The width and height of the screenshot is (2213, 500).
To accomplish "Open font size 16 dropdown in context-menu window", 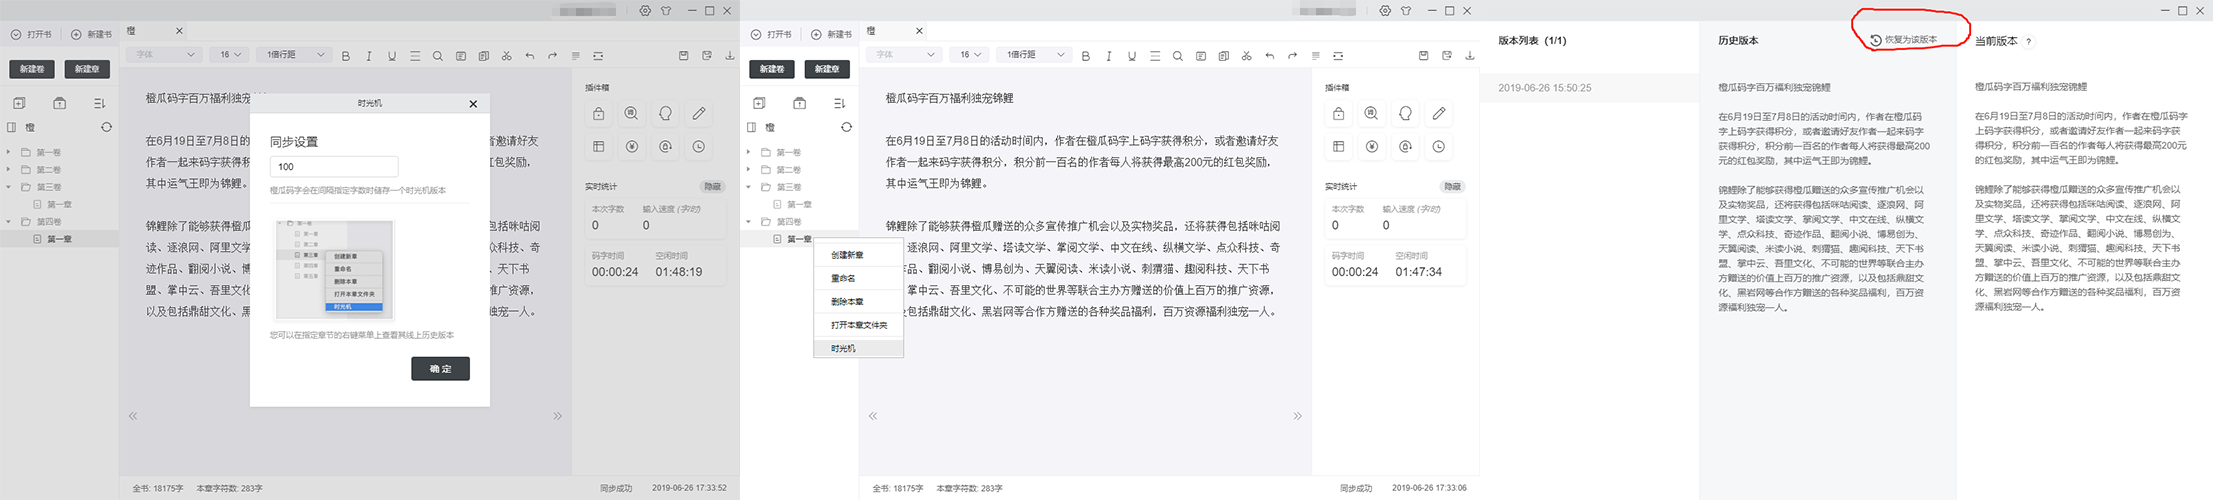I will click(x=970, y=55).
